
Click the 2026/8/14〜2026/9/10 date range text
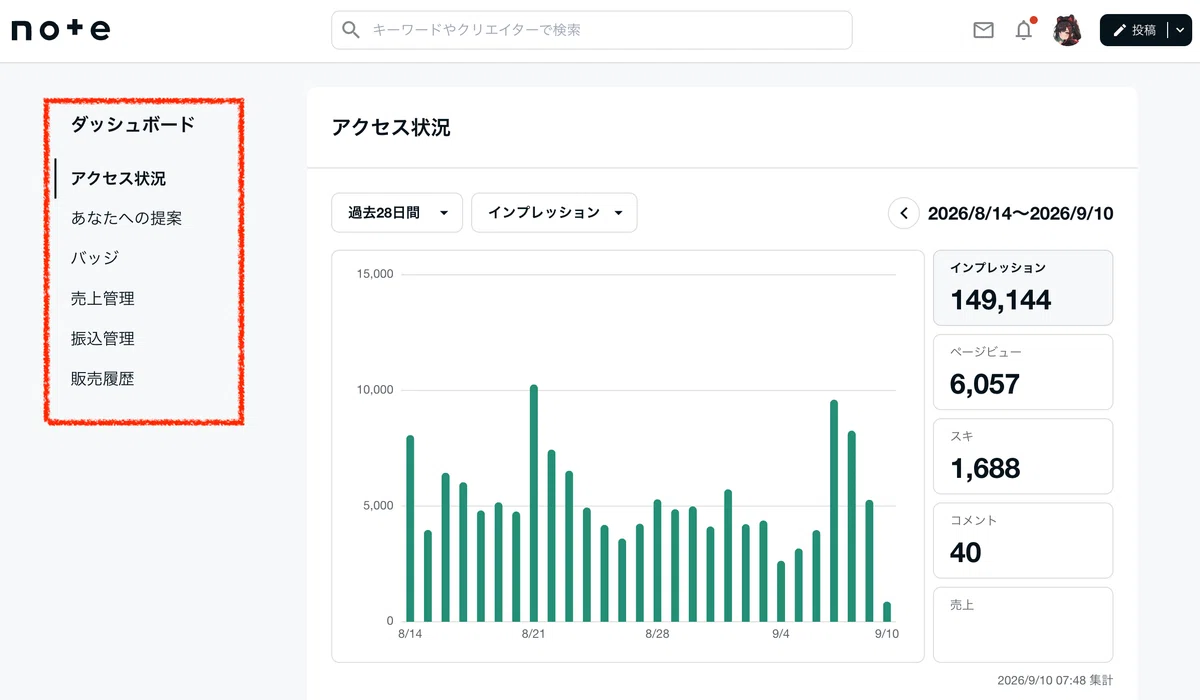coord(1020,213)
